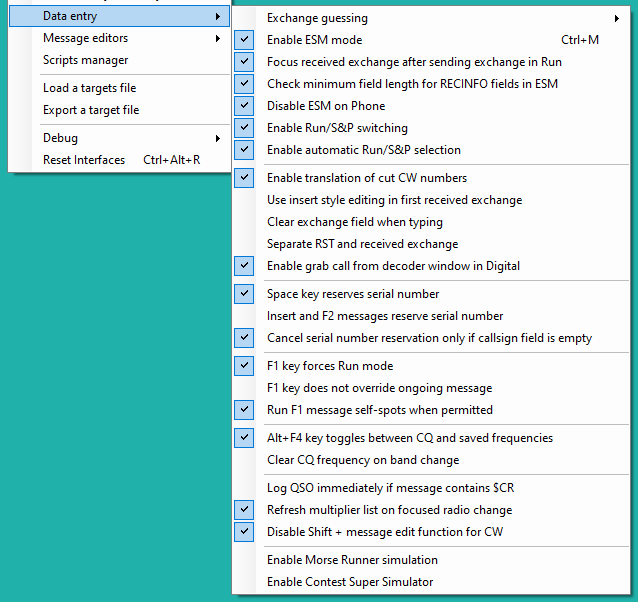Open the Message editors submenu

point(119,38)
